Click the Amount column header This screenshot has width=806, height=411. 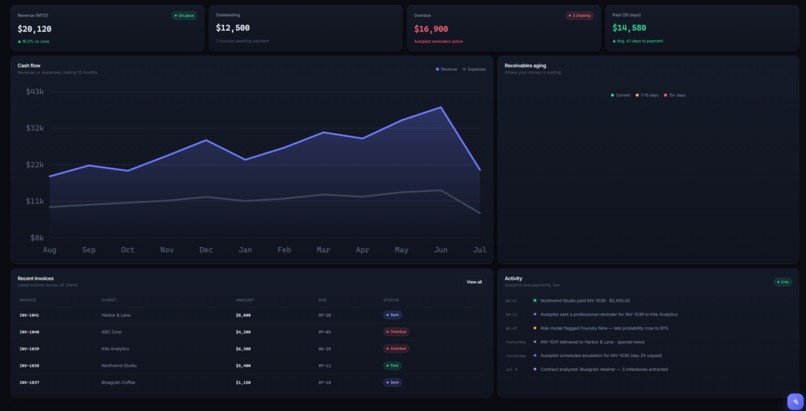tap(245, 300)
